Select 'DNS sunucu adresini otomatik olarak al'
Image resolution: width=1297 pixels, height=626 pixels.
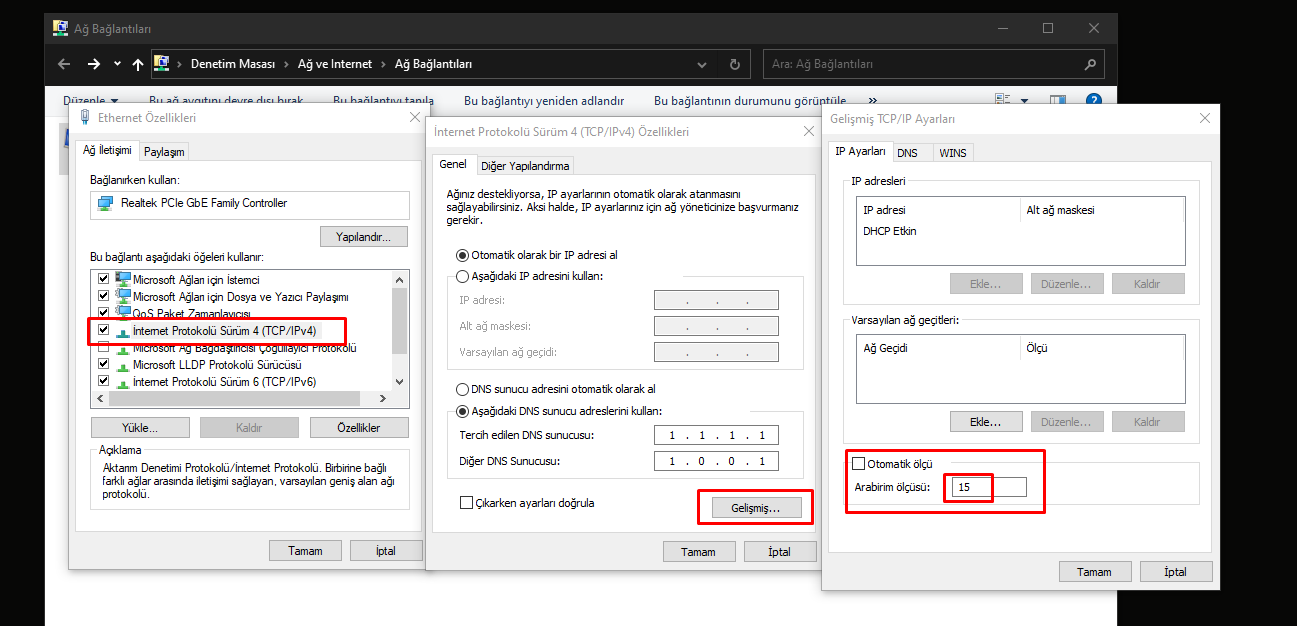coord(462,389)
